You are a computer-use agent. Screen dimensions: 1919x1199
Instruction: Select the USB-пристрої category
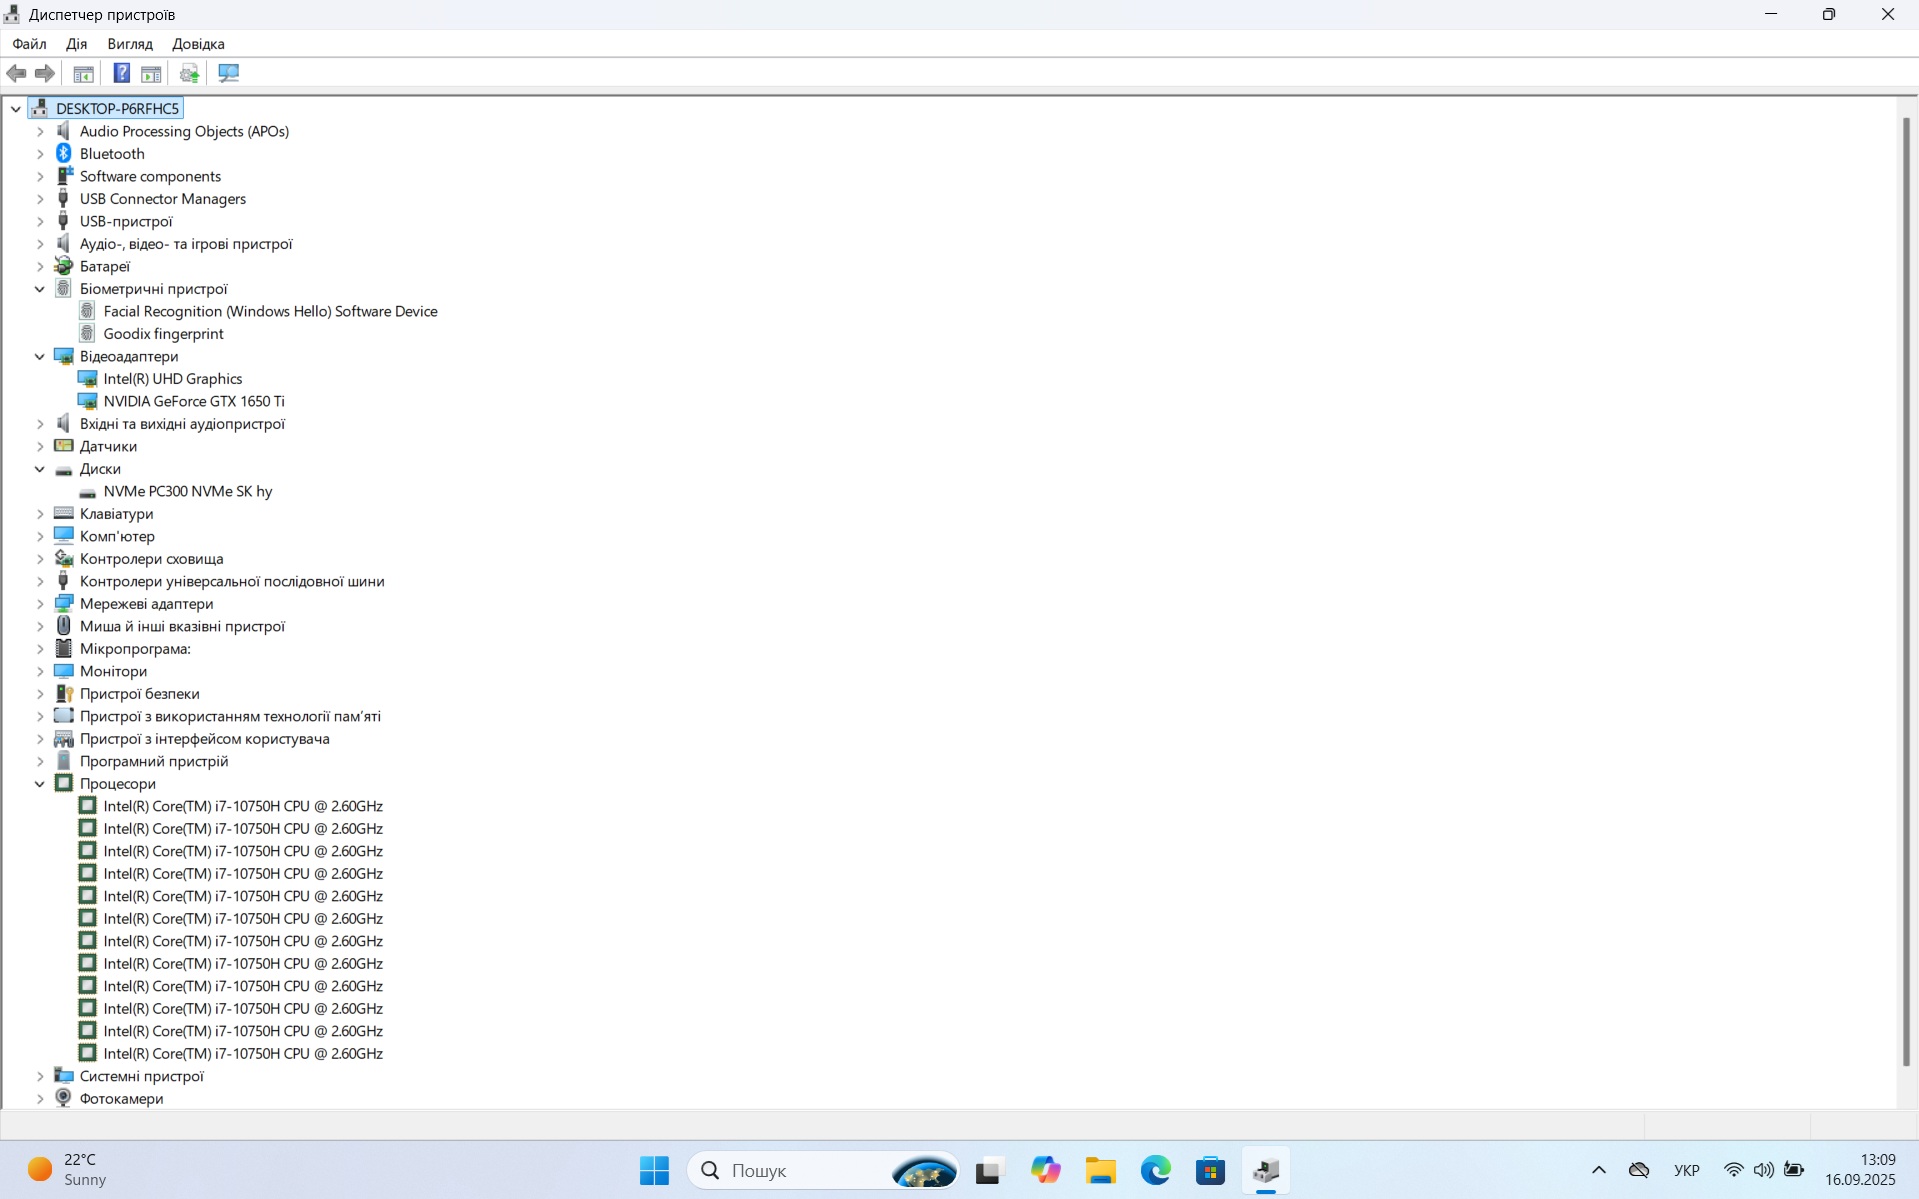(x=126, y=221)
